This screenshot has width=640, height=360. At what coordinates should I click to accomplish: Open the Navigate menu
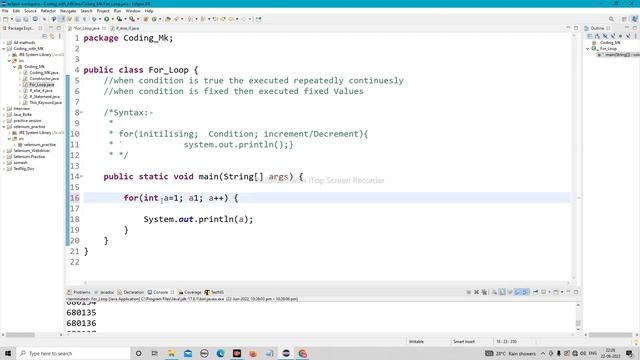point(68,11)
